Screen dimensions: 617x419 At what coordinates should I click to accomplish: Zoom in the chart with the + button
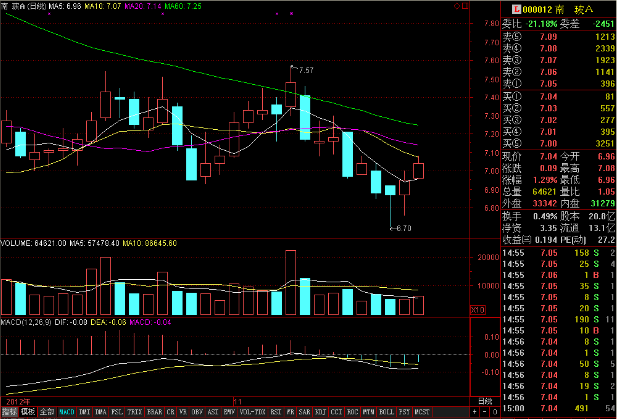(x=475, y=412)
